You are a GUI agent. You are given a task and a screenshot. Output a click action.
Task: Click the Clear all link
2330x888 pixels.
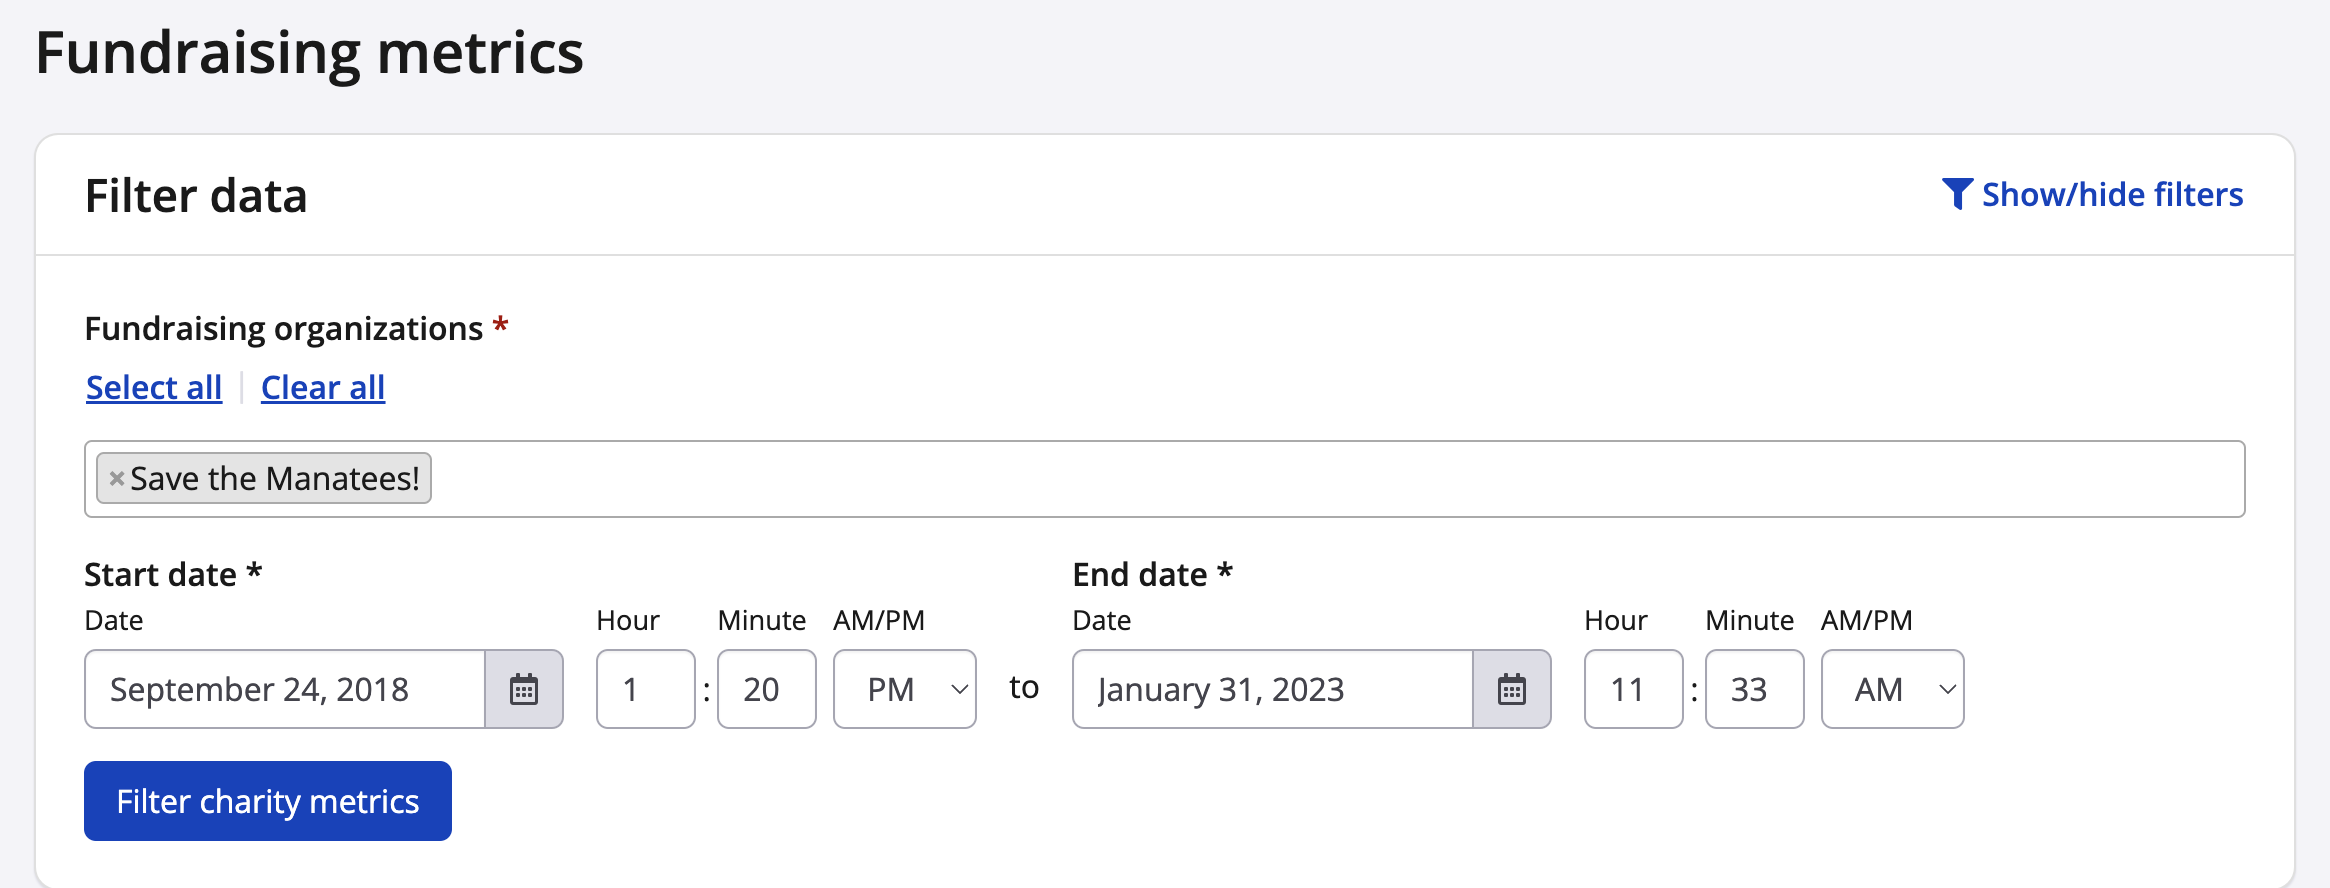323,388
